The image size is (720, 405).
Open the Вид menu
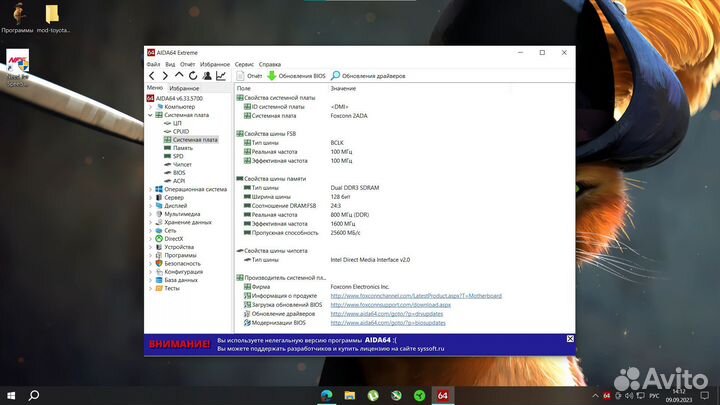click(170, 64)
